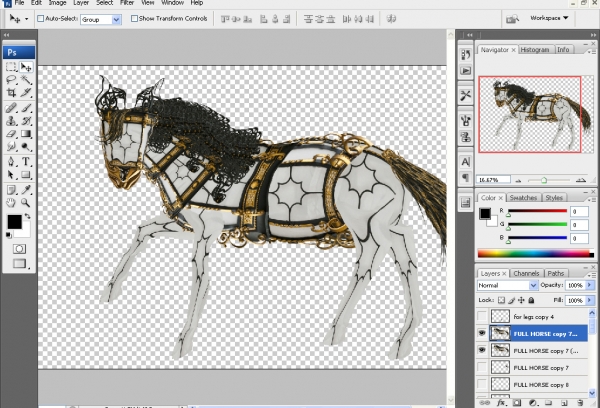Screen dimensions: 600x408
Task: Hide the 'FULL HORSE copy 7 (...' layer
Action: pyautogui.click(x=482, y=350)
